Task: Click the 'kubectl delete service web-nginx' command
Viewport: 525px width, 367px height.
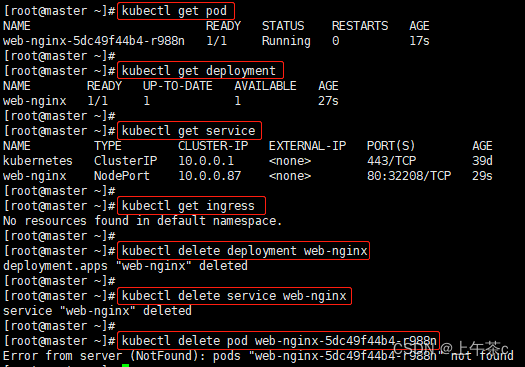Action: tap(234, 296)
